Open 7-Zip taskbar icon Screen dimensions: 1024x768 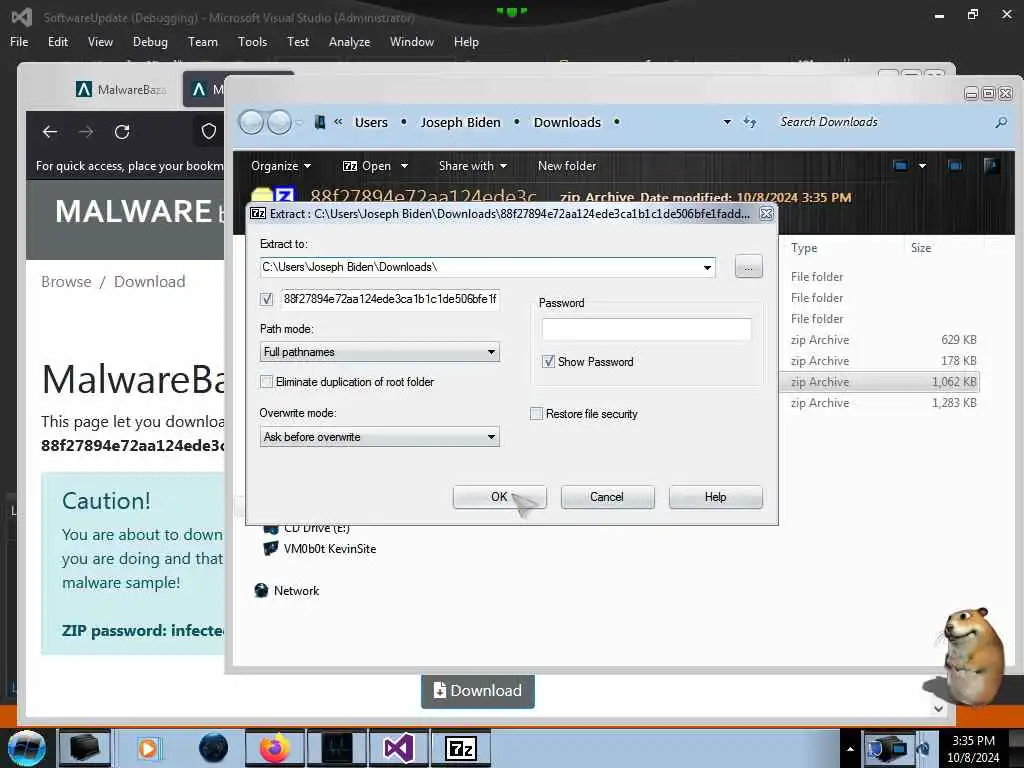(460, 748)
